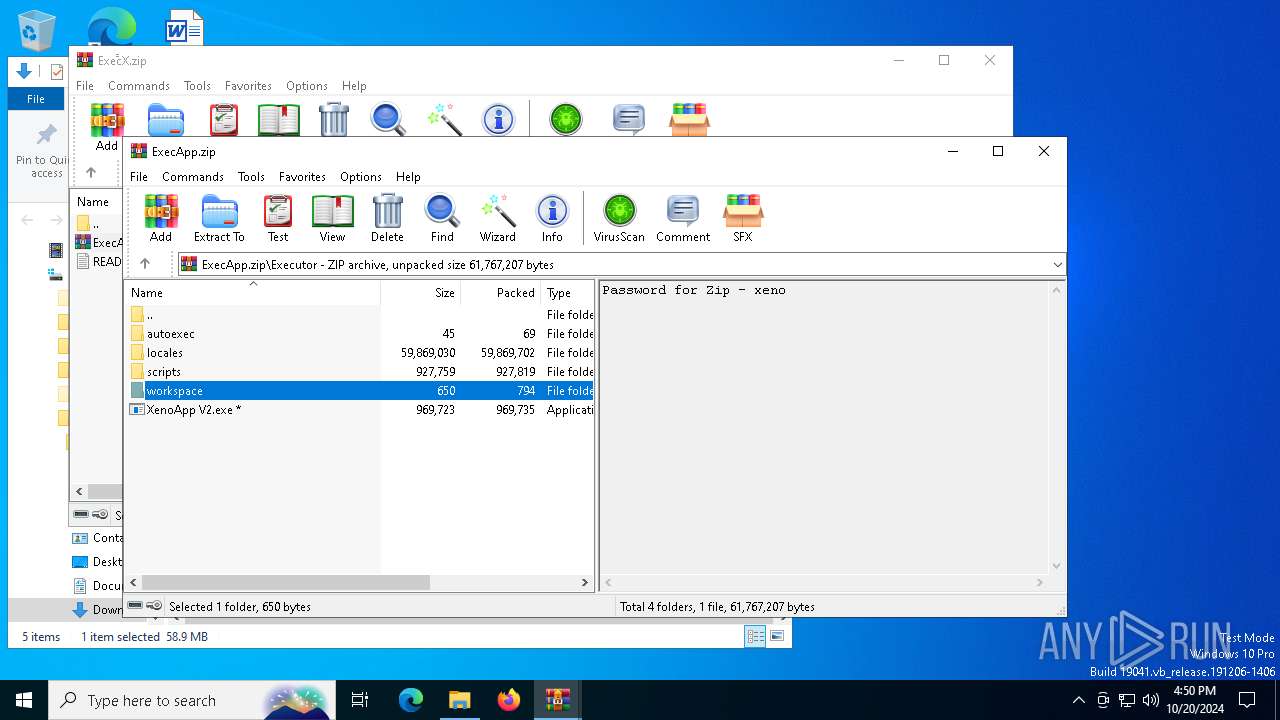Click Find toolbar icon in ExecApp.zip

[x=442, y=218]
